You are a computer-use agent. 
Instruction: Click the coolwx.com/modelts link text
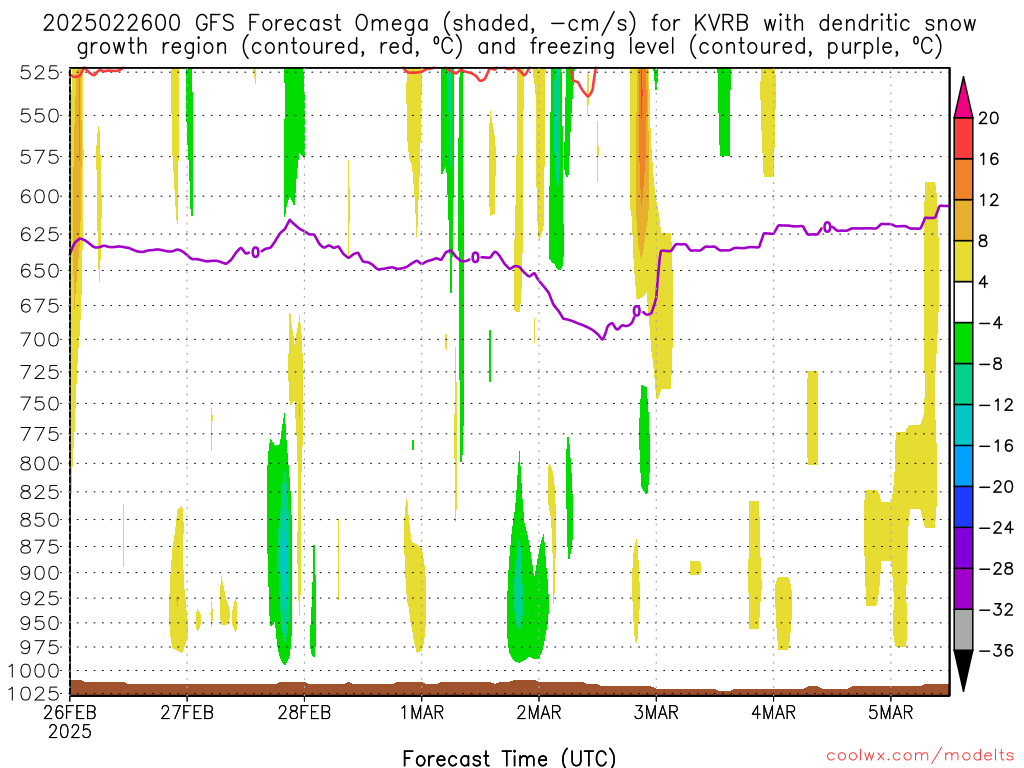point(920,756)
